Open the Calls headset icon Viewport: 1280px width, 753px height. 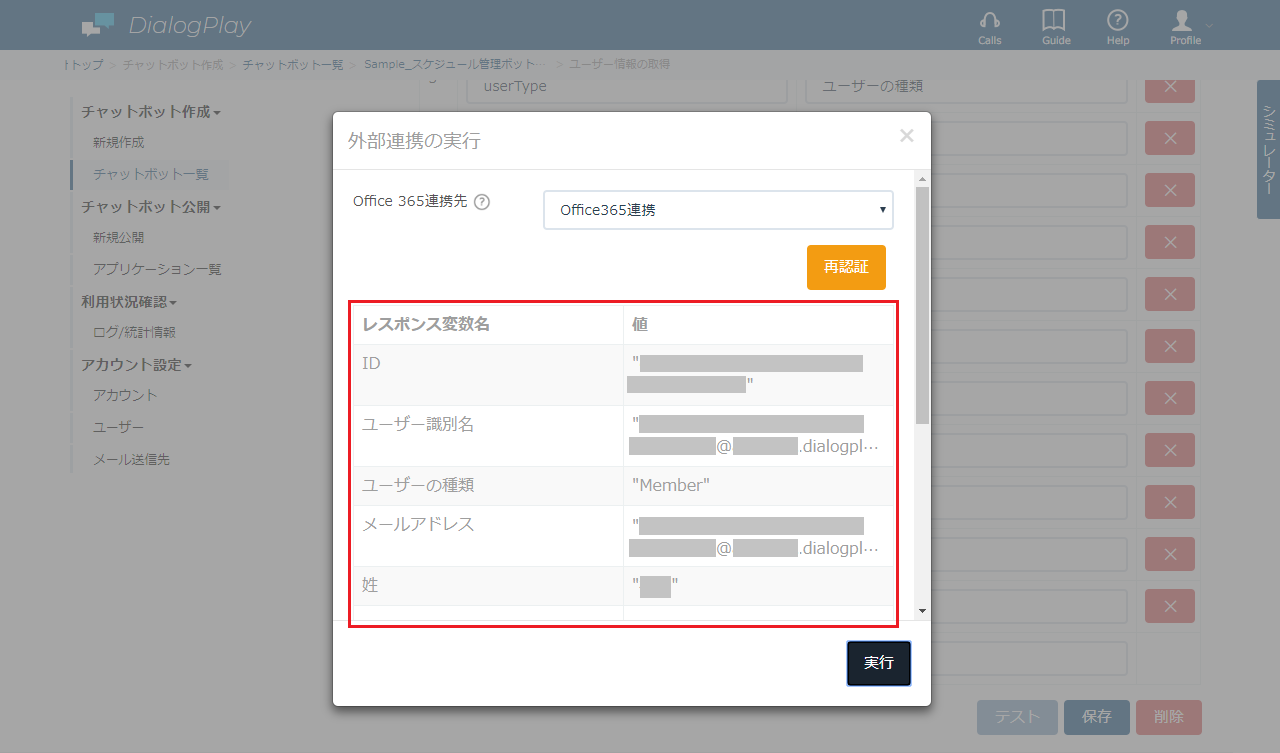pyautogui.click(x=990, y=27)
